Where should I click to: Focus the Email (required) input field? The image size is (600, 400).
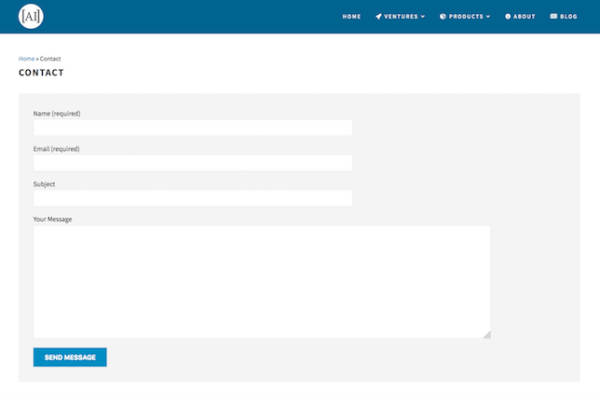coord(192,162)
